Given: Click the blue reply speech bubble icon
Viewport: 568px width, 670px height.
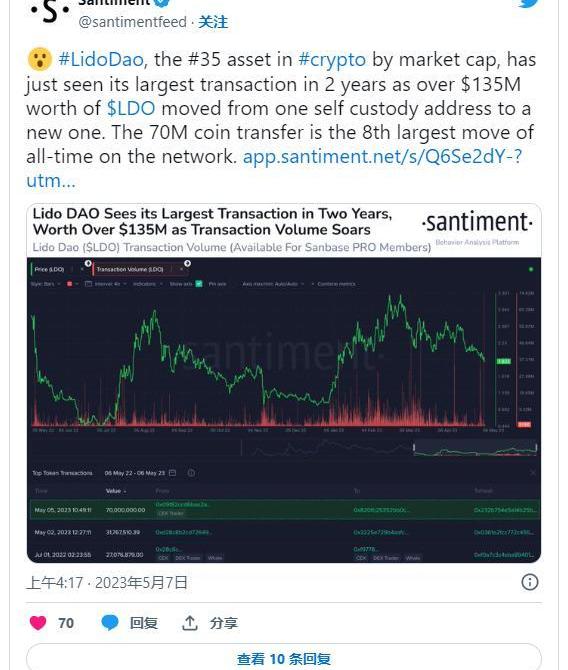Looking at the screenshot, I should click(110, 623).
